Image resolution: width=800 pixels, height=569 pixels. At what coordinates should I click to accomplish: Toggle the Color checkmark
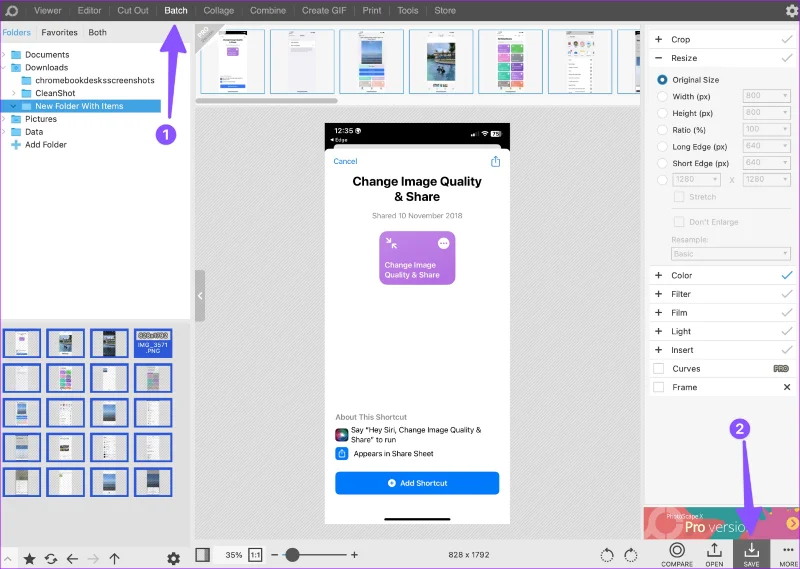click(x=787, y=276)
